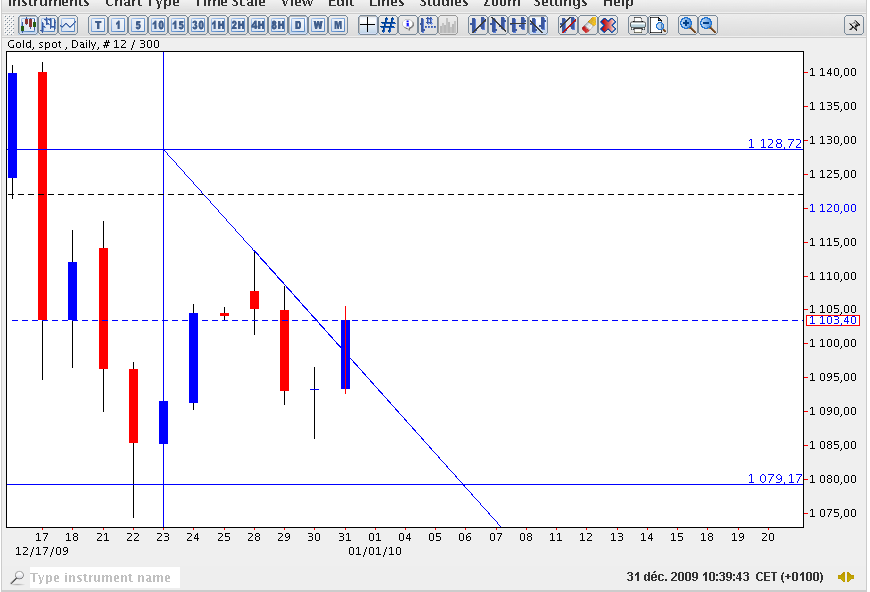Click the zoom out magnifier icon
Image resolution: width=870 pixels, height=592 pixels.
tap(708, 25)
